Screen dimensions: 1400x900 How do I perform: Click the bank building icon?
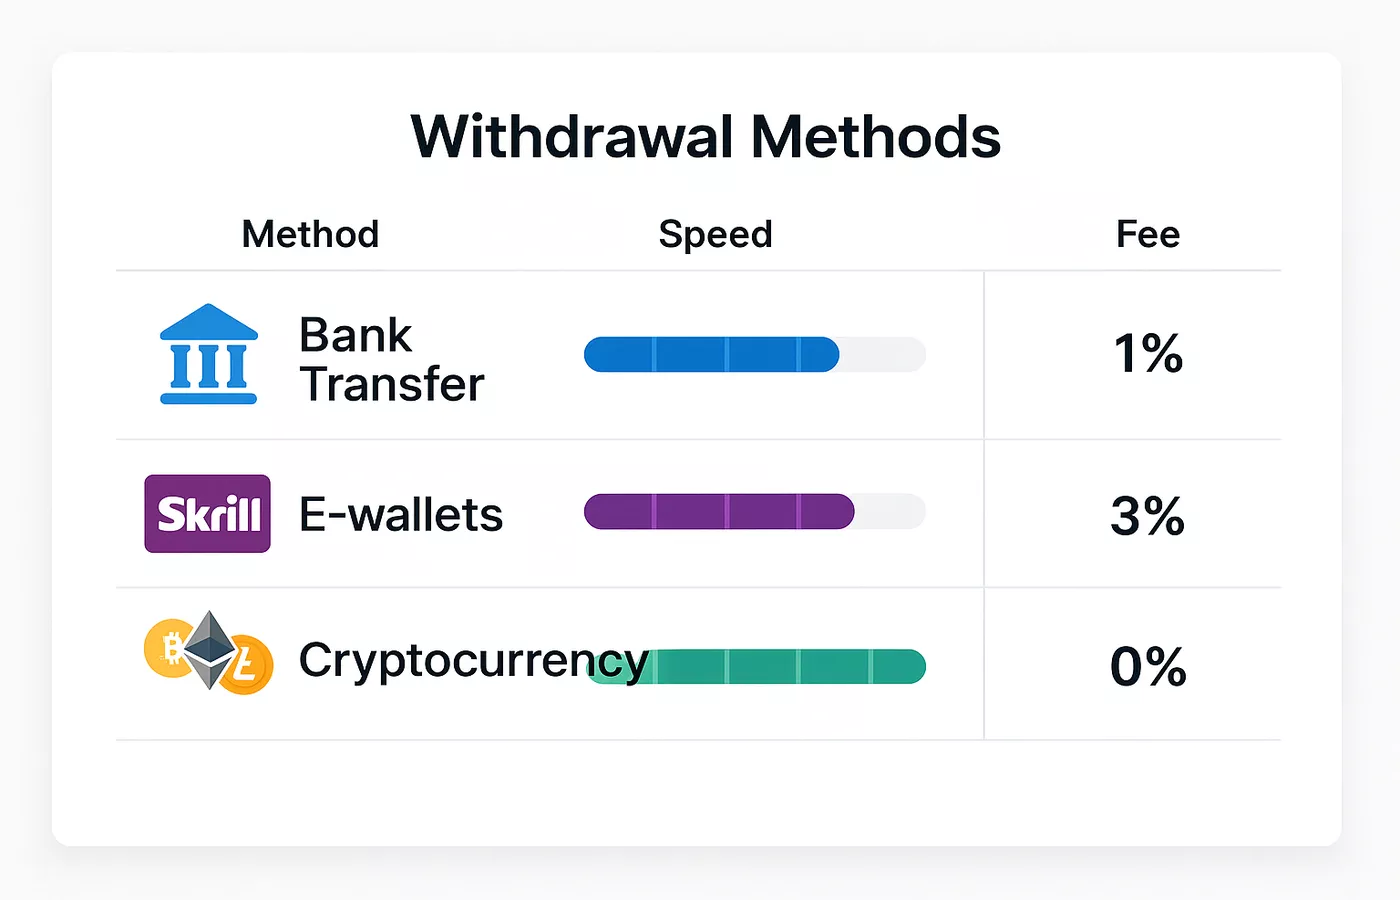(x=209, y=354)
